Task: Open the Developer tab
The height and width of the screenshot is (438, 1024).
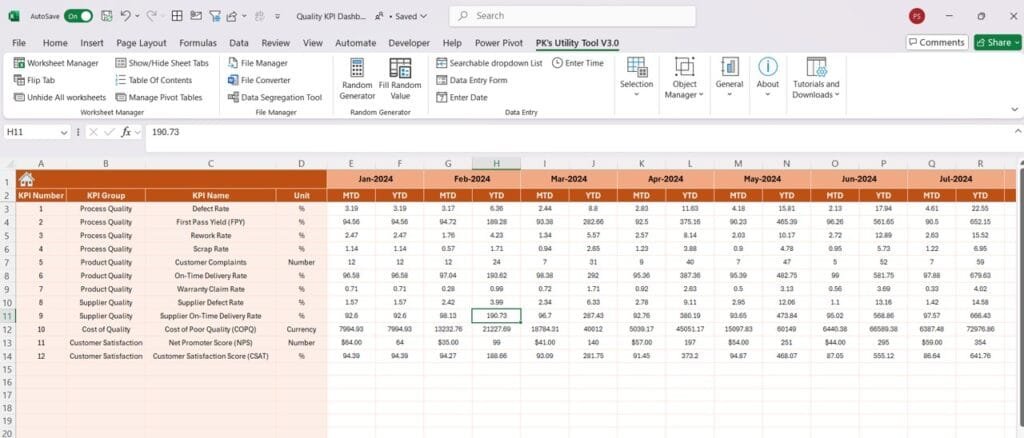Action: (x=409, y=42)
